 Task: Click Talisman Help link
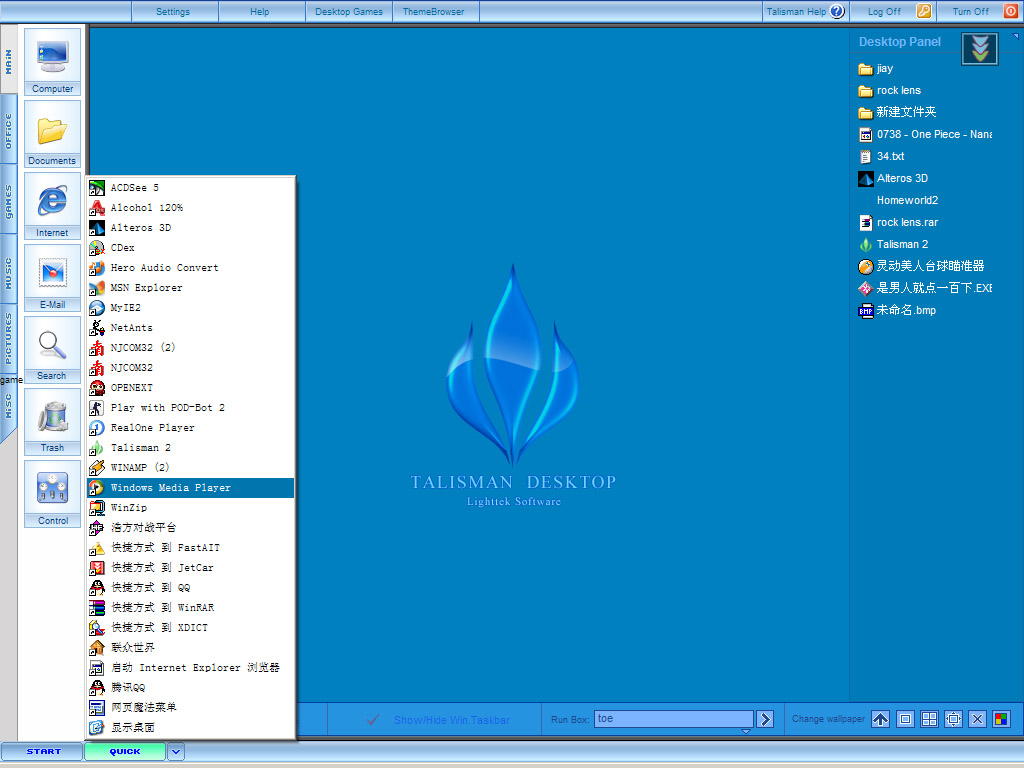click(x=796, y=11)
